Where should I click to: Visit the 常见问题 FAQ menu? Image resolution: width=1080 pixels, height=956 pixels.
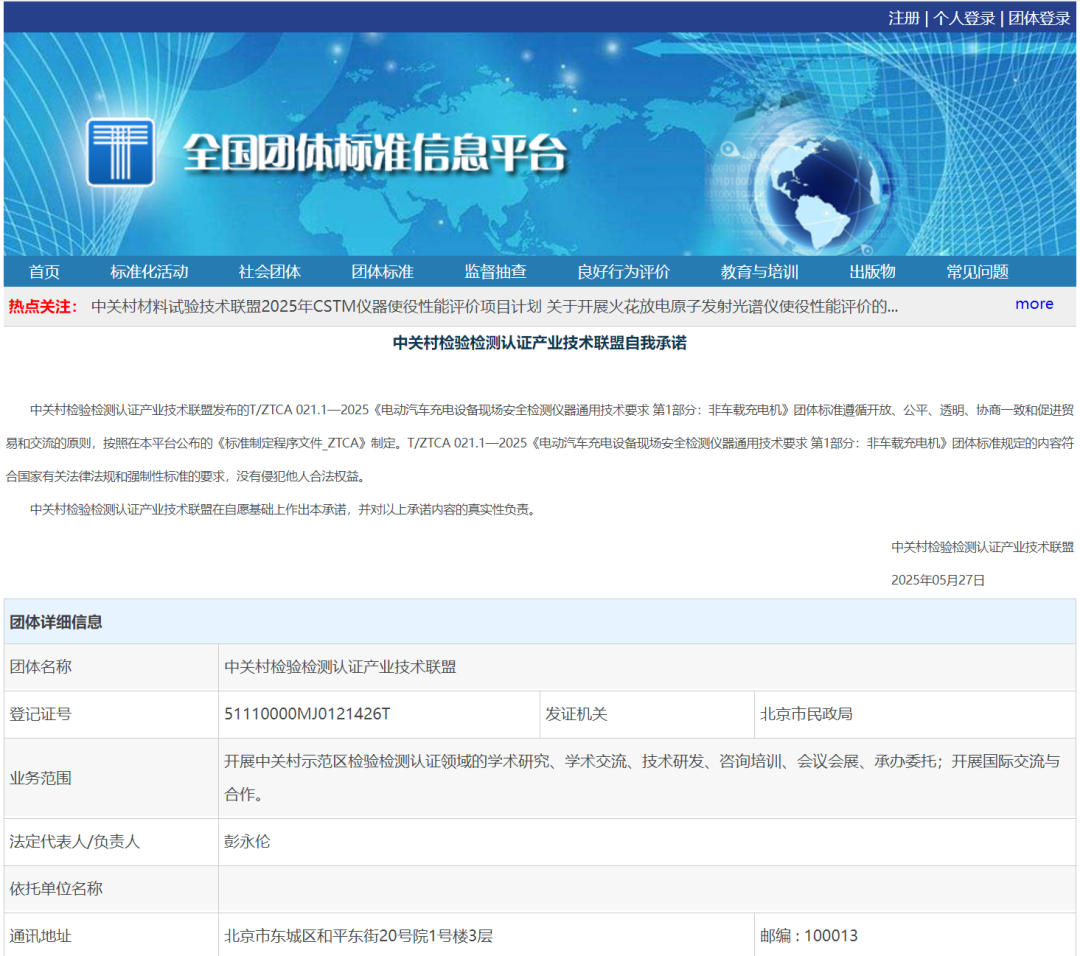coord(977,272)
